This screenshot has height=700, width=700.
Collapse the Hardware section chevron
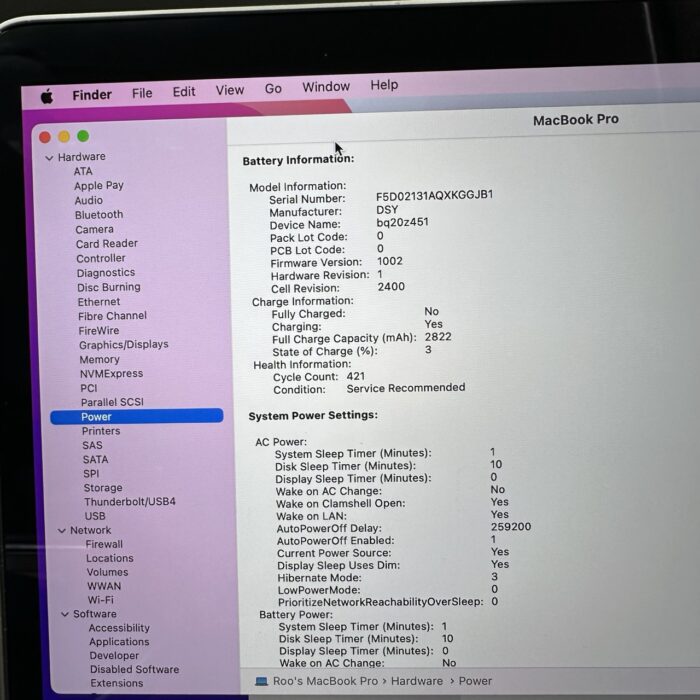(49, 158)
